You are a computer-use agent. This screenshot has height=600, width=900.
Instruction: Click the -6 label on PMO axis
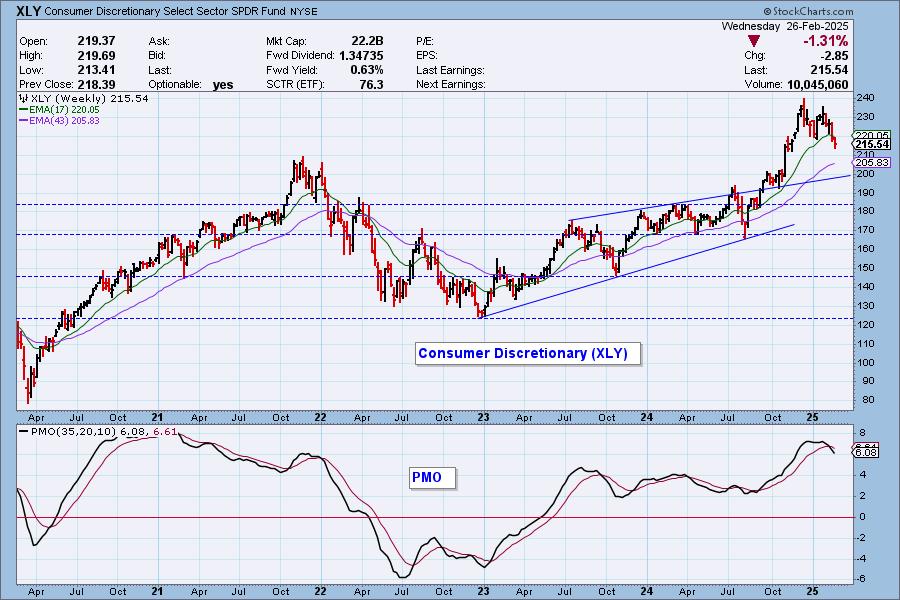(x=861, y=579)
